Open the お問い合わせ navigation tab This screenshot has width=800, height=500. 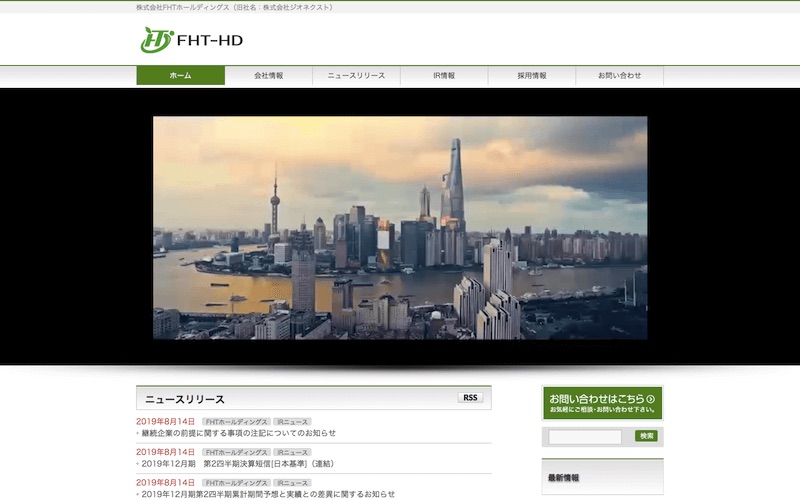click(x=620, y=76)
